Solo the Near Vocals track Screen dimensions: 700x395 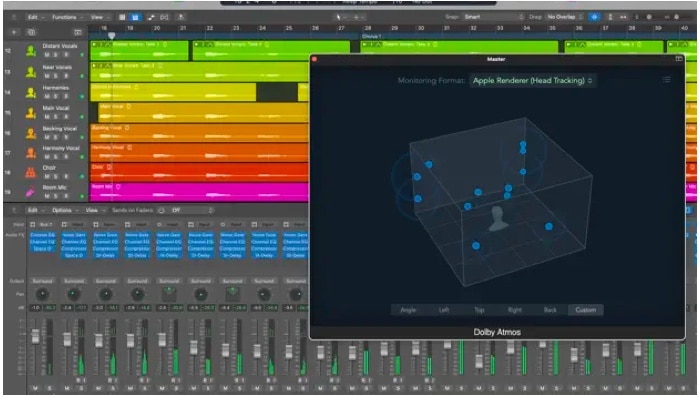click(56, 76)
